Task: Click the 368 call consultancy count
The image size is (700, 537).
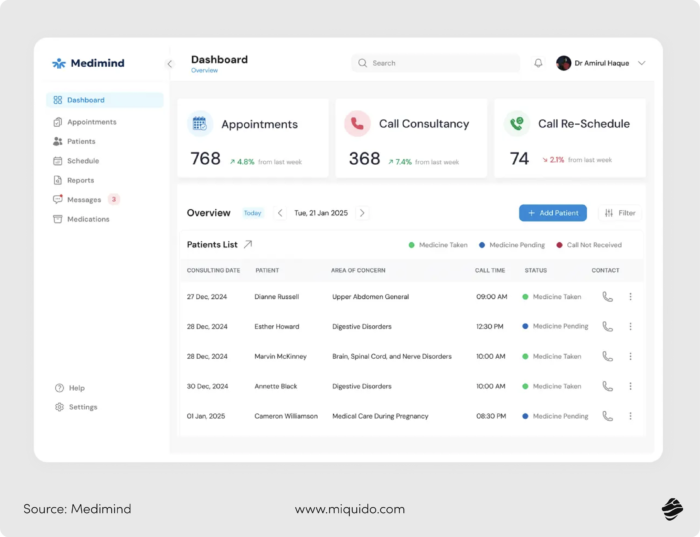Action: coord(364,158)
